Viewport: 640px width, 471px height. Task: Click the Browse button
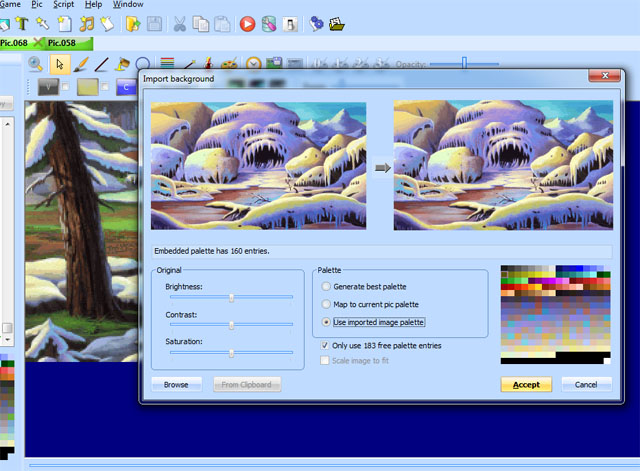point(176,384)
